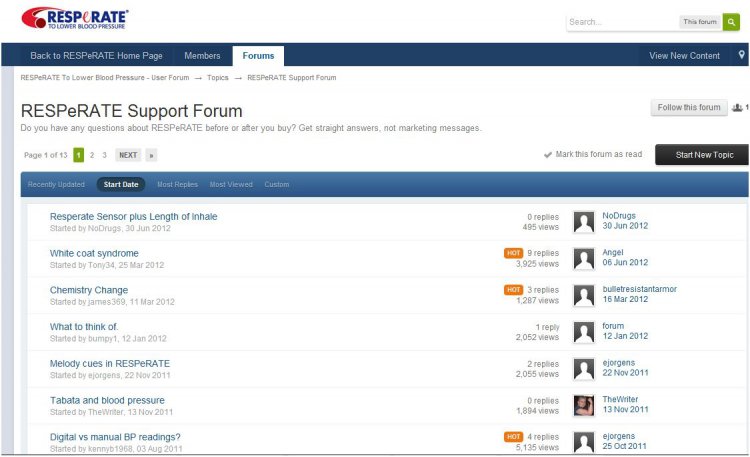Go to Back to RESPeRATE Home Page
The image size is (750, 457).
pyautogui.click(x=96, y=56)
